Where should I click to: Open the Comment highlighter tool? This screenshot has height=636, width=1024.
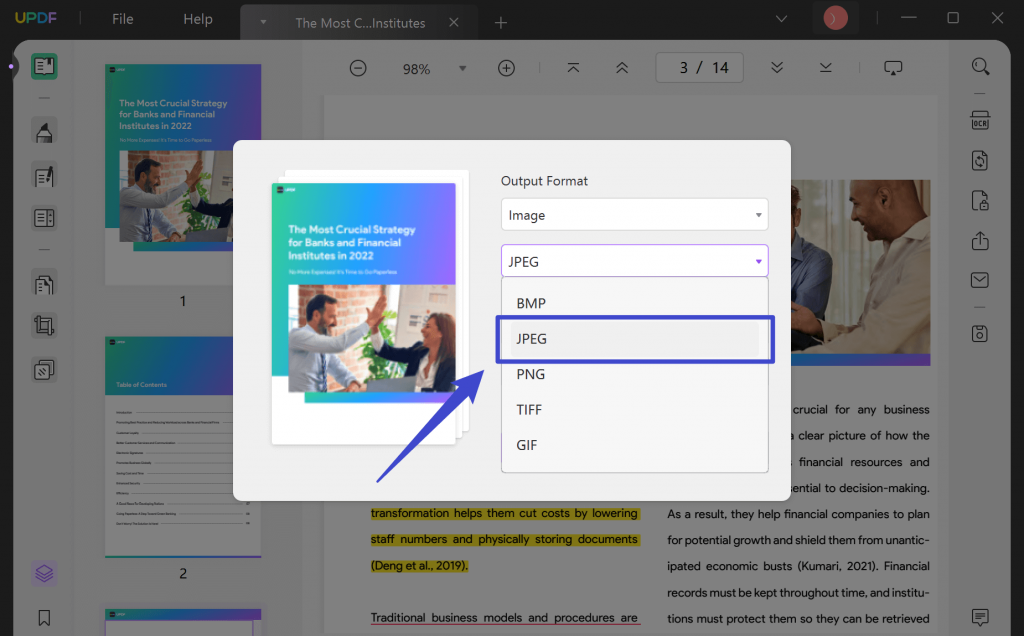pyautogui.click(x=44, y=132)
